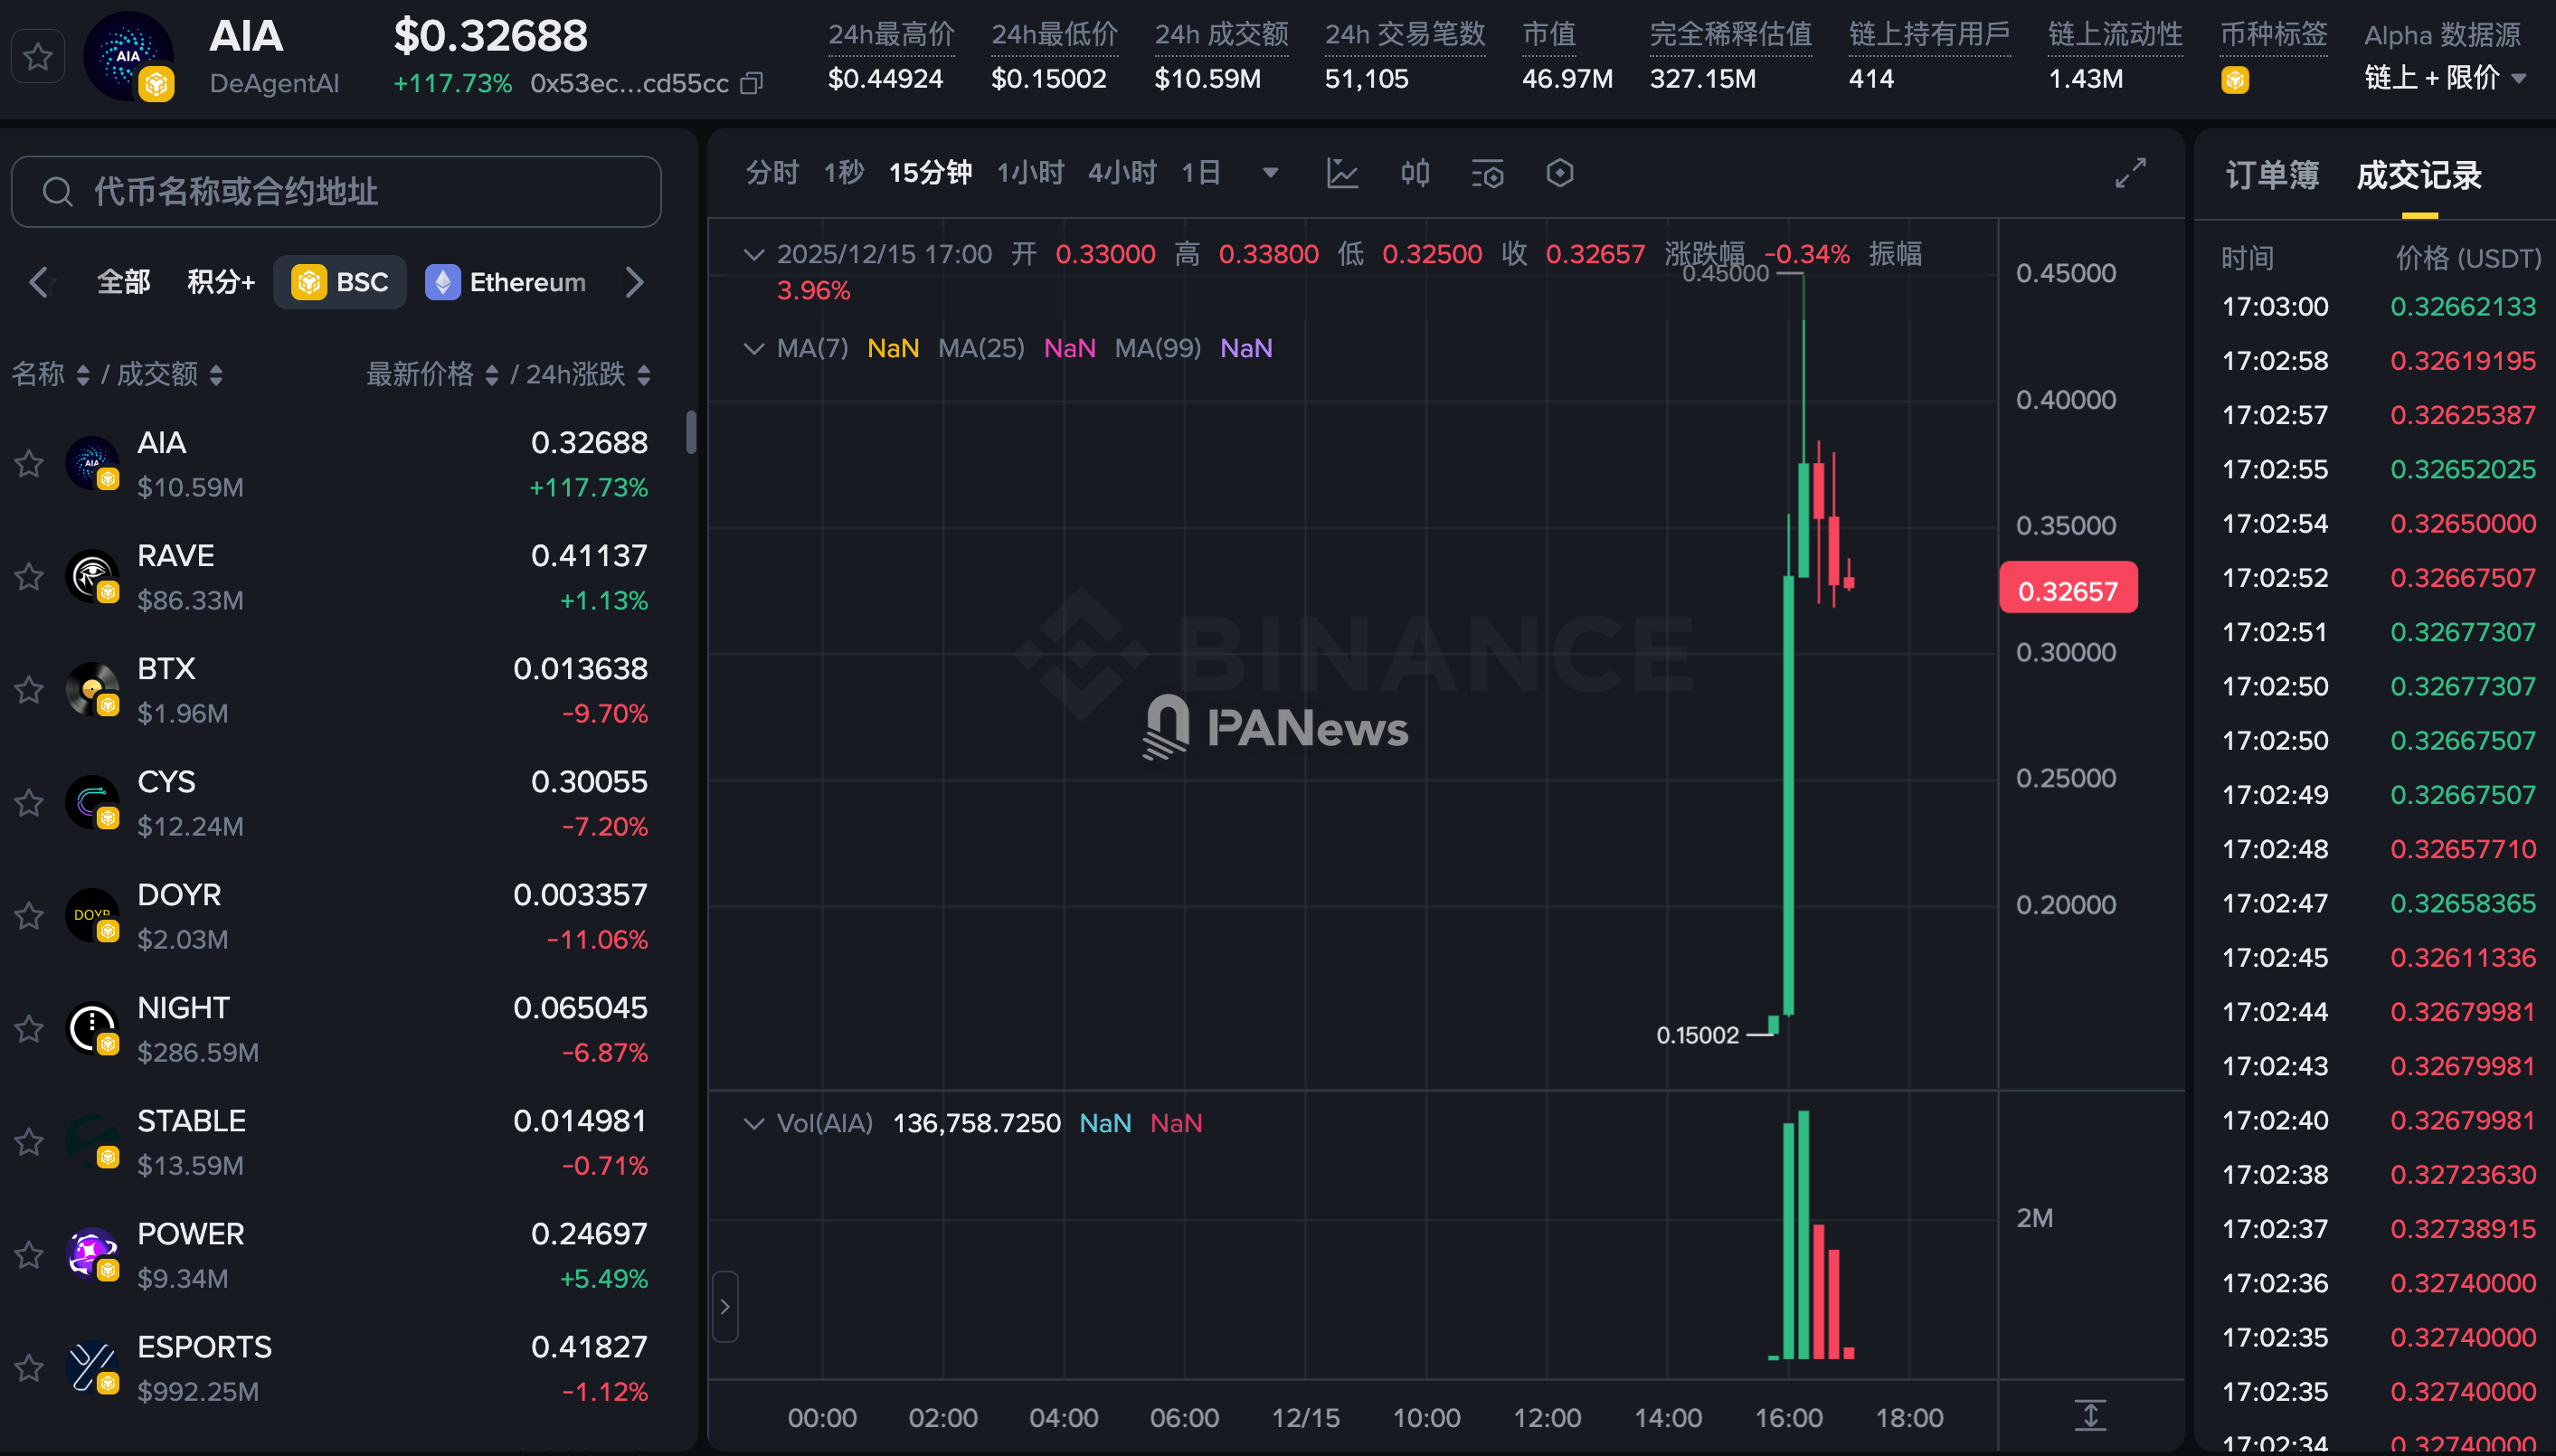2556x1456 pixels.
Task: Click the token search input field
Action: pyautogui.click(x=335, y=191)
